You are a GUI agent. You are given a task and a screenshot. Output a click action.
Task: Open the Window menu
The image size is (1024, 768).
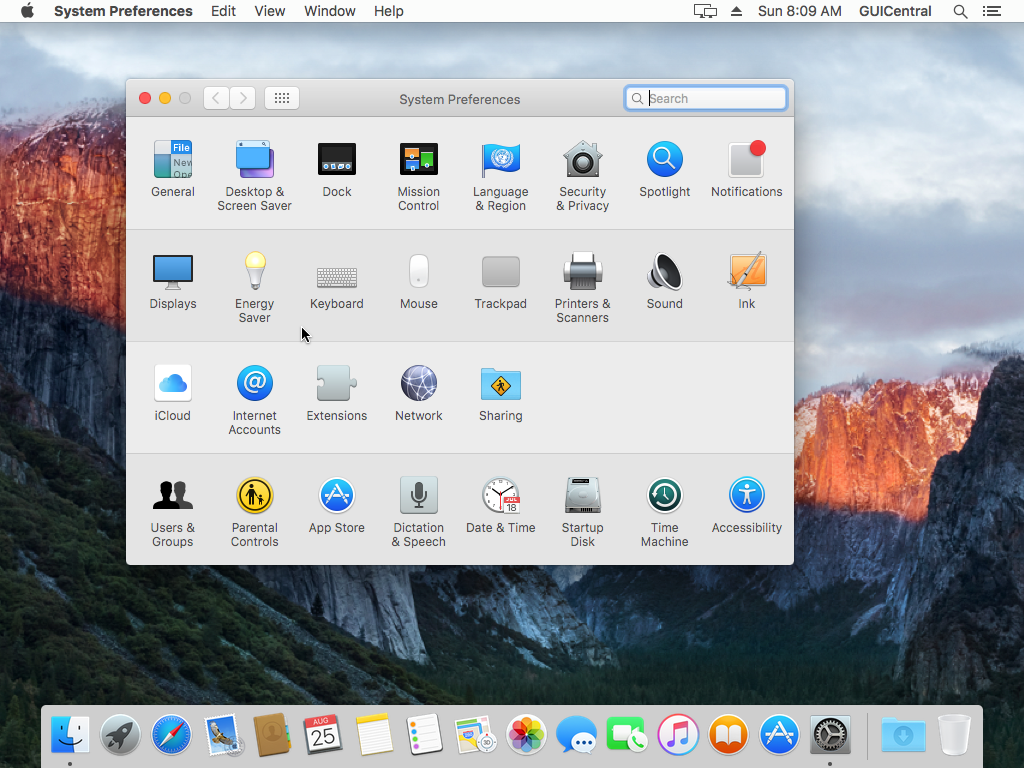pos(330,11)
